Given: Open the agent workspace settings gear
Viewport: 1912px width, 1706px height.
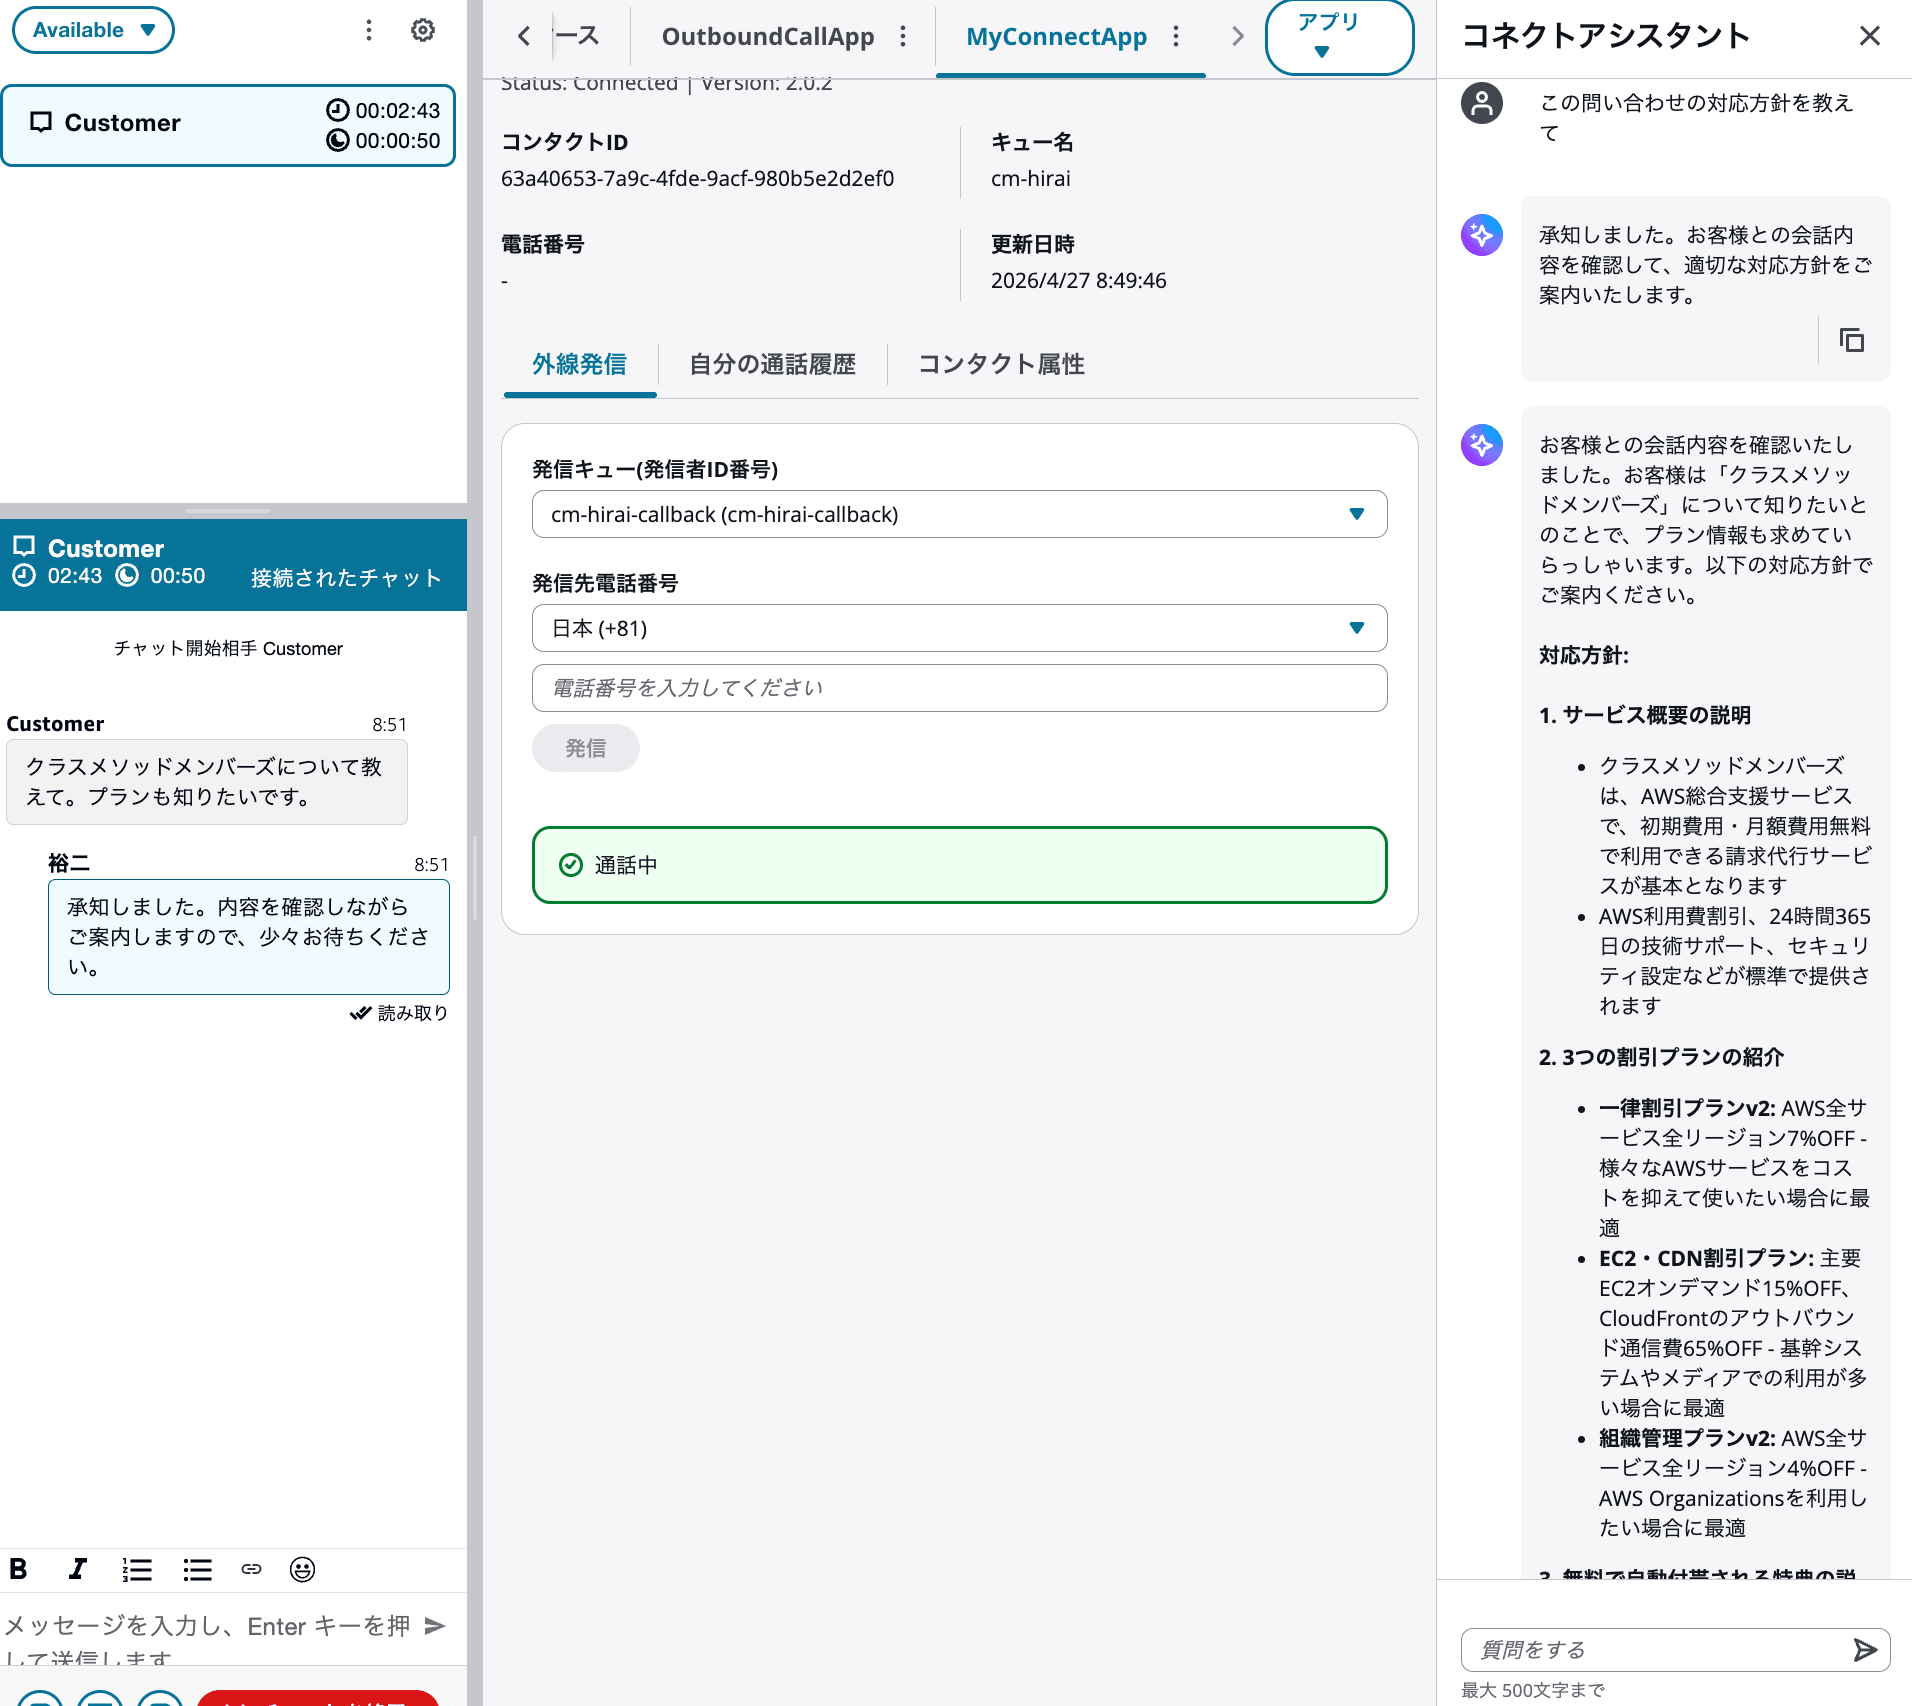Looking at the screenshot, I should pyautogui.click(x=423, y=29).
